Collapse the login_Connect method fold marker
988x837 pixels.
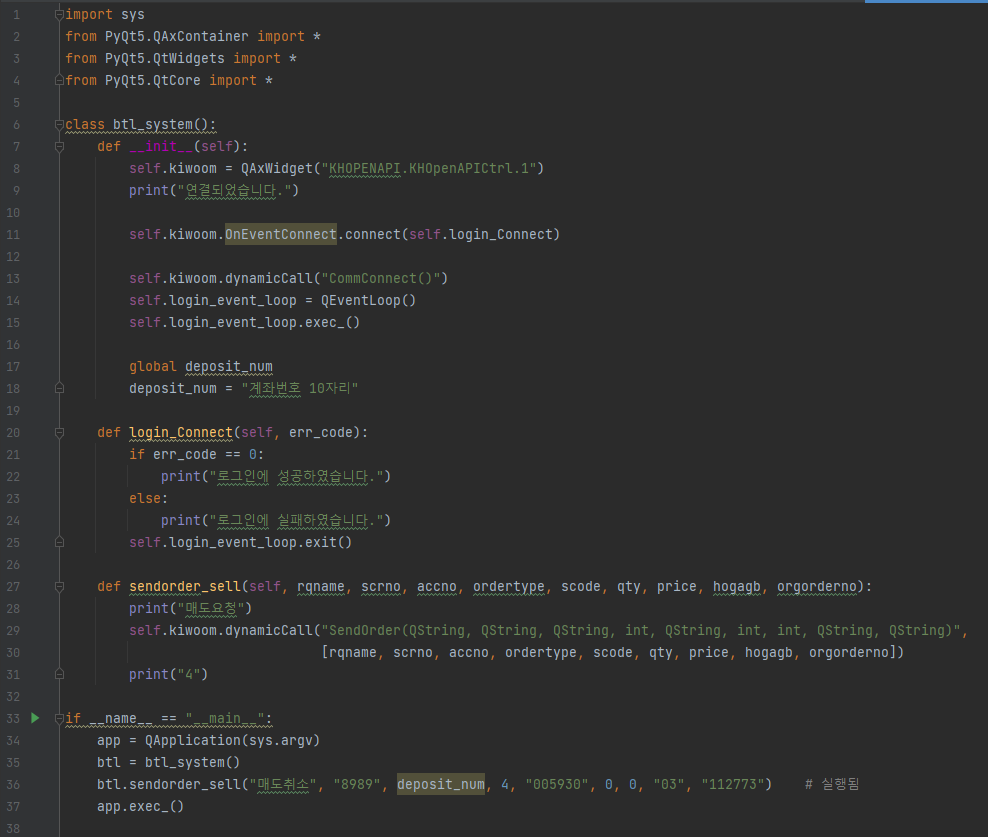pos(59,432)
